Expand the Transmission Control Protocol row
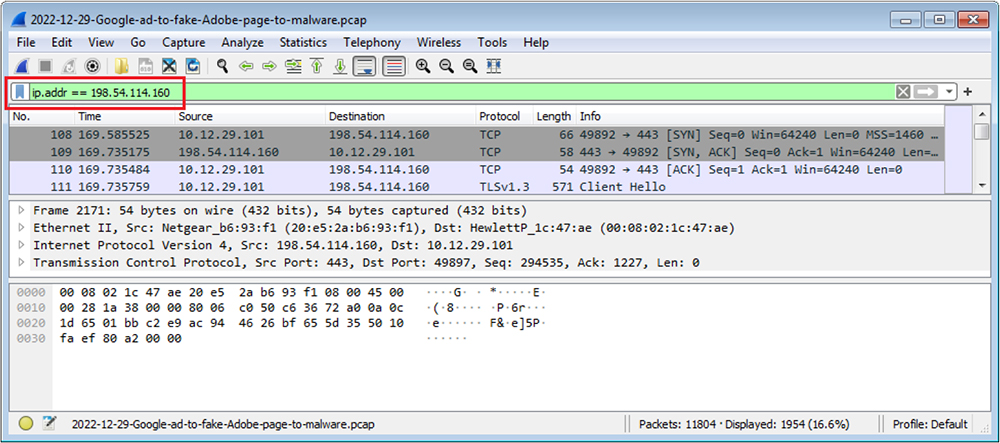Screen dimensions: 1000x443 [23, 262]
